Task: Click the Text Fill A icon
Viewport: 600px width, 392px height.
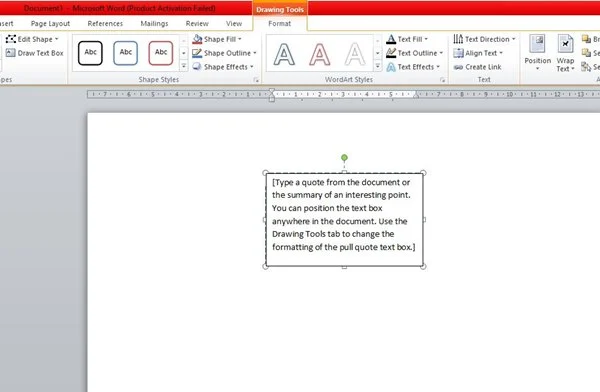Action: 391,39
